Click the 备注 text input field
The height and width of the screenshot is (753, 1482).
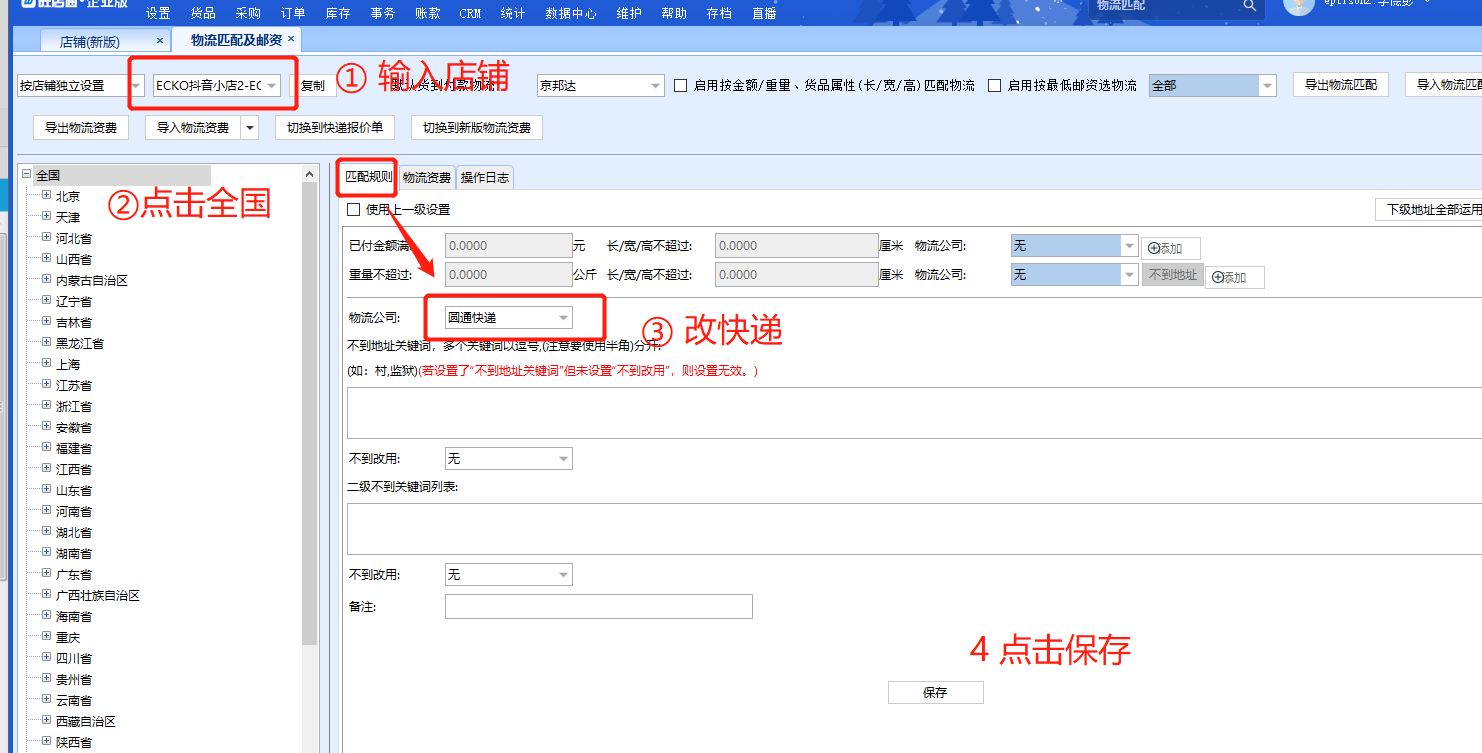point(598,607)
